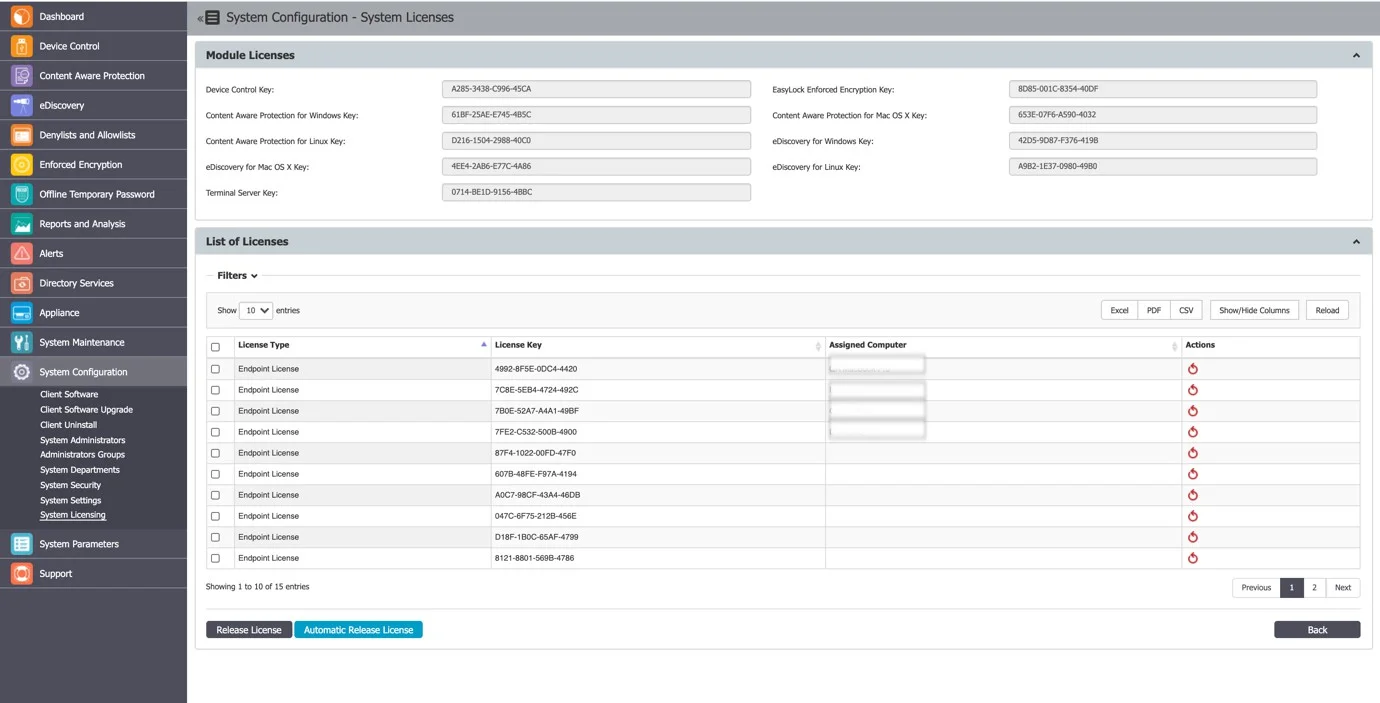The image size is (1380, 703).
Task: Click release icon for key 607B-48FE-F97A-4194
Action: coord(1192,474)
